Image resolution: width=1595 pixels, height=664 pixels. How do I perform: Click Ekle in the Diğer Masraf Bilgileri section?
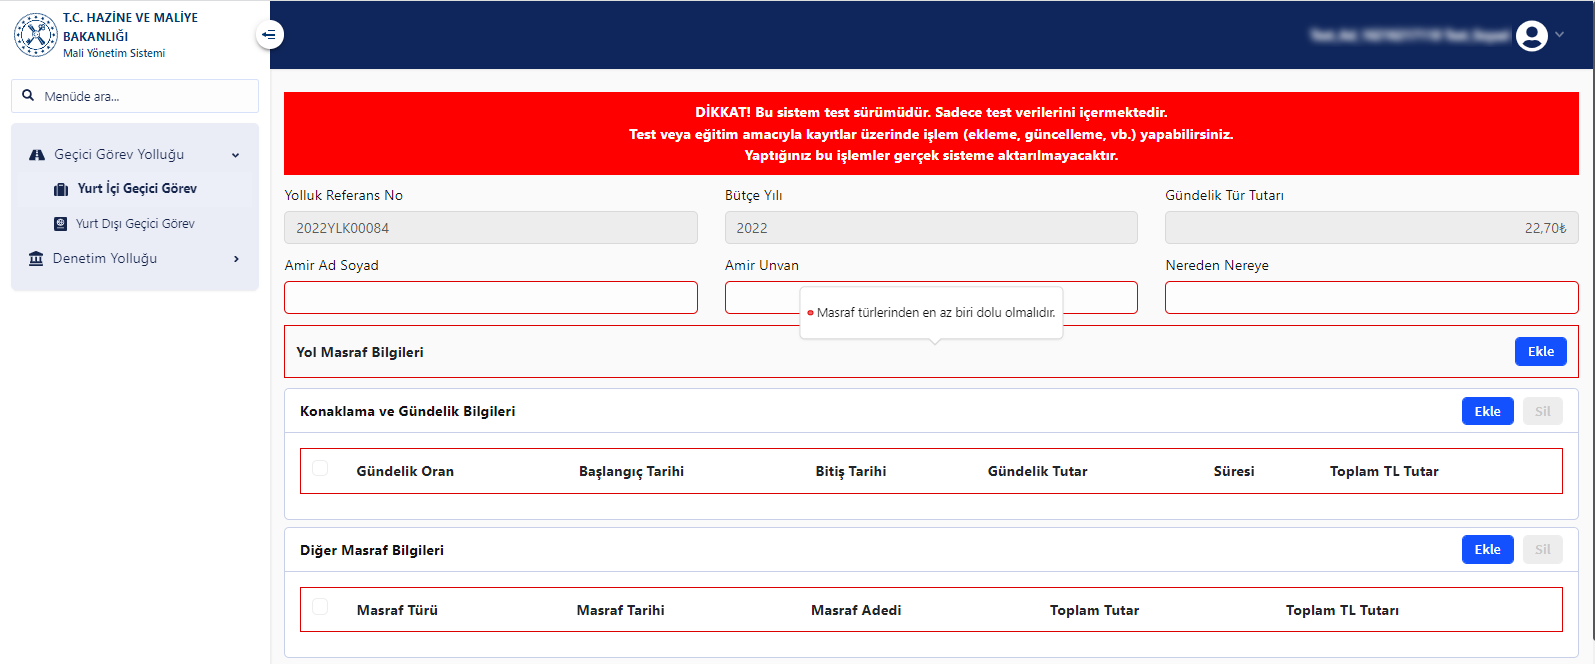tap(1487, 550)
